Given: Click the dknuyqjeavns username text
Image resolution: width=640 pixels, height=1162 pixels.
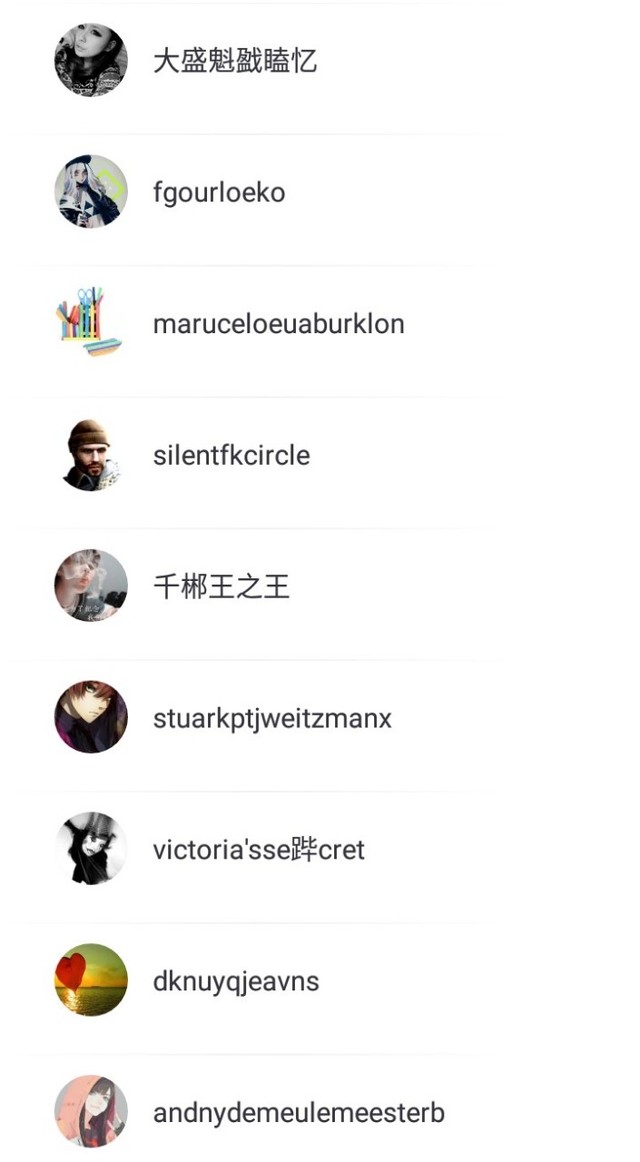Looking at the screenshot, I should tap(236, 981).
